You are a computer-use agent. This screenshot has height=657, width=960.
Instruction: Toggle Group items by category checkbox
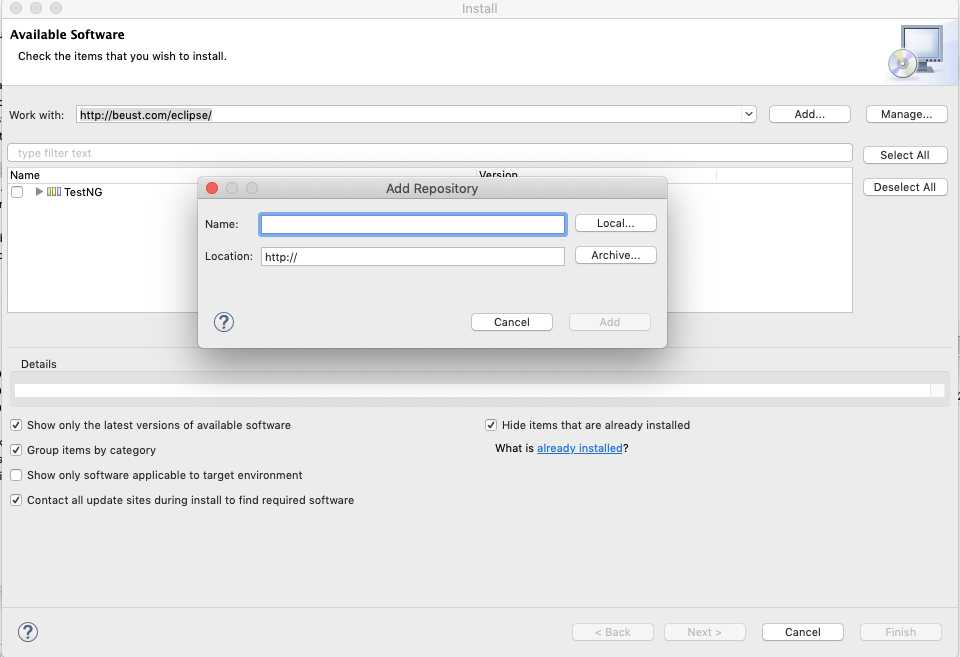17,450
